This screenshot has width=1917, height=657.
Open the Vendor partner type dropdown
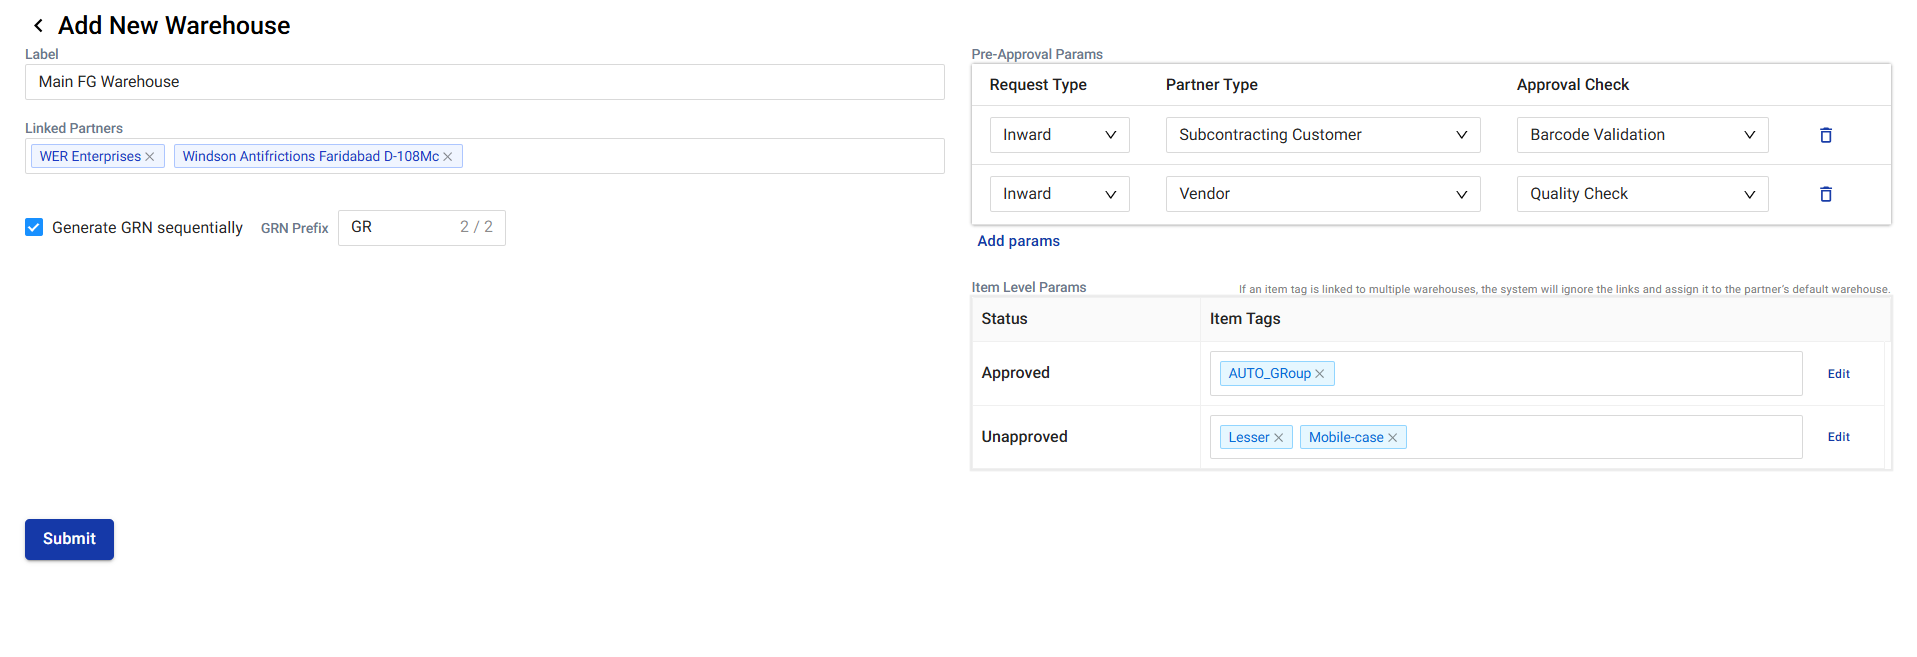[x=1322, y=194]
